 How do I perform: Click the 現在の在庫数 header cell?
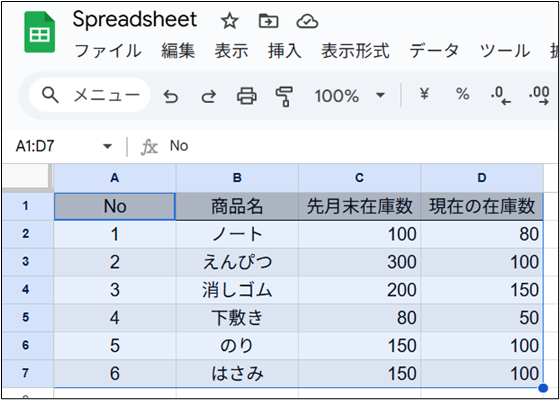click(482, 206)
